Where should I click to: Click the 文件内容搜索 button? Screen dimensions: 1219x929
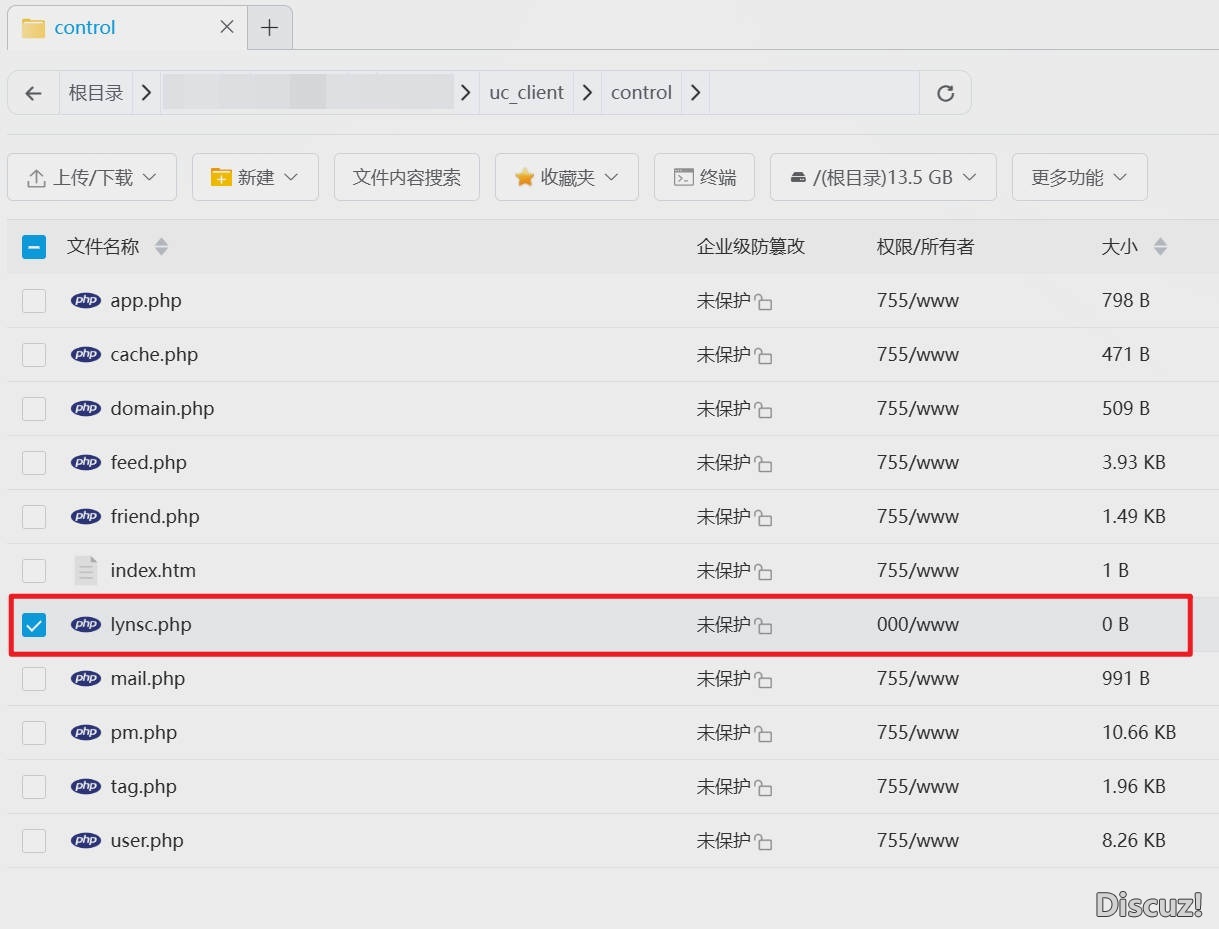(406, 176)
